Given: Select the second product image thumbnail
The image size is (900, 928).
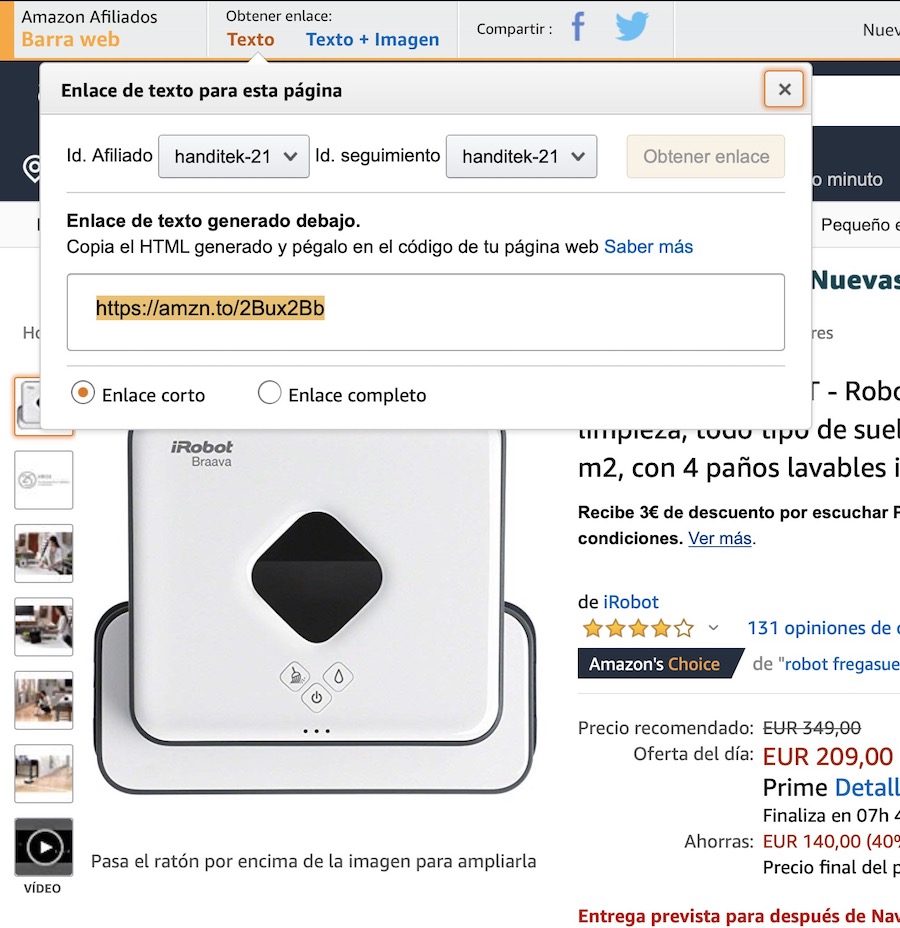Looking at the screenshot, I should (x=44, y=480).
